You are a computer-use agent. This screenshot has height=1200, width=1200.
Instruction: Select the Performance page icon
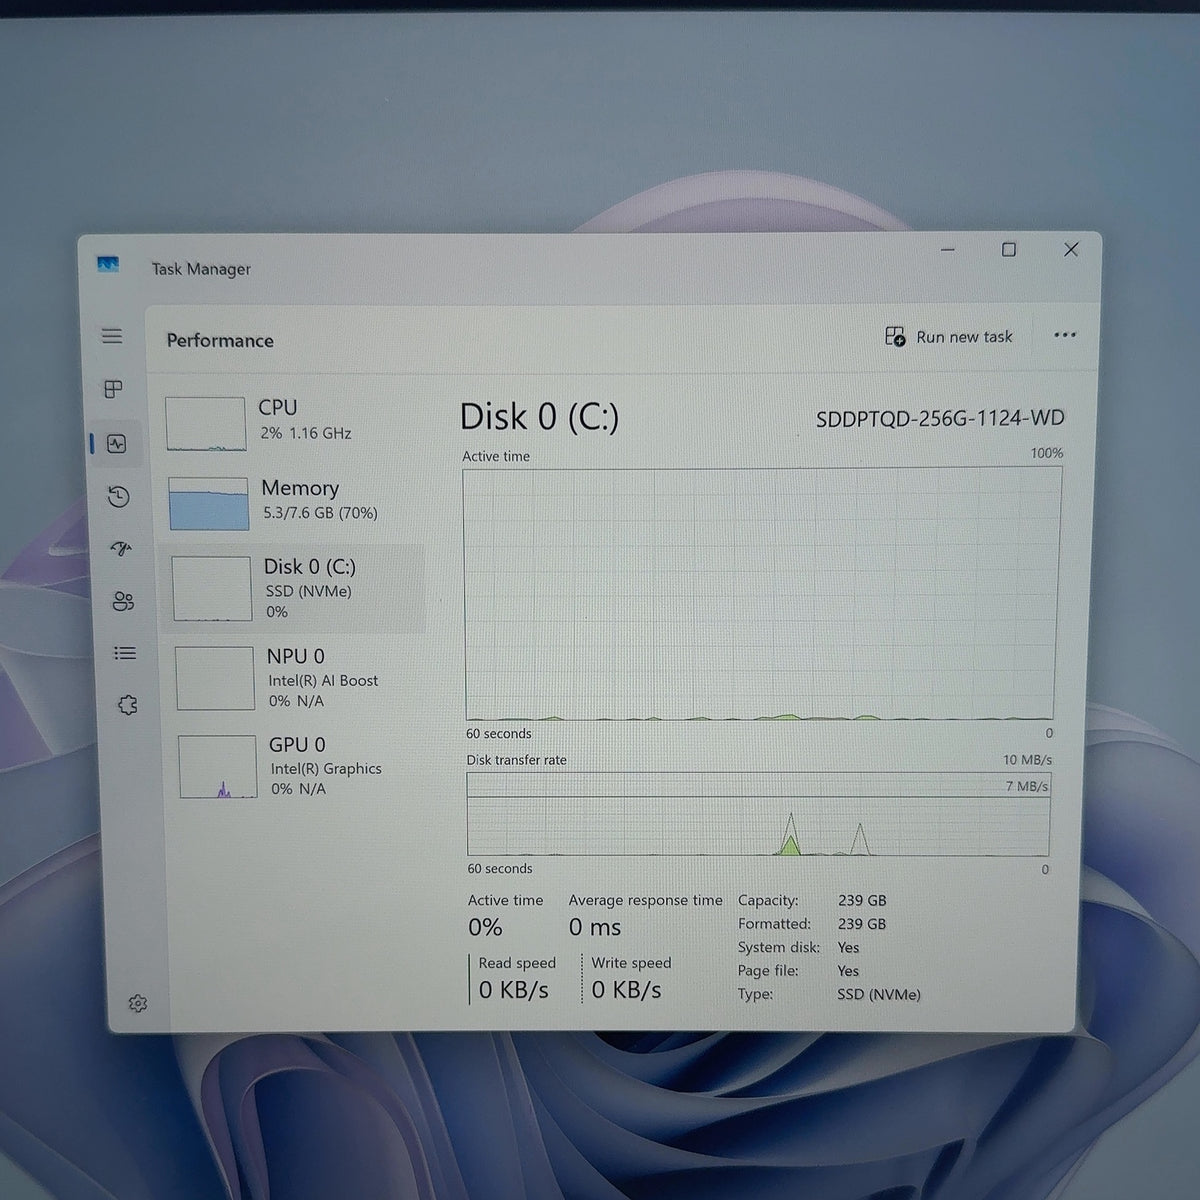tap(117, 443)
